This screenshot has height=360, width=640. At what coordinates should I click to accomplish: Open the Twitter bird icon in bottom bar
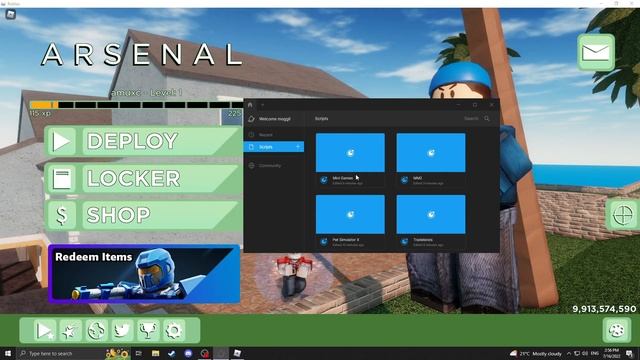pos(122,330)
